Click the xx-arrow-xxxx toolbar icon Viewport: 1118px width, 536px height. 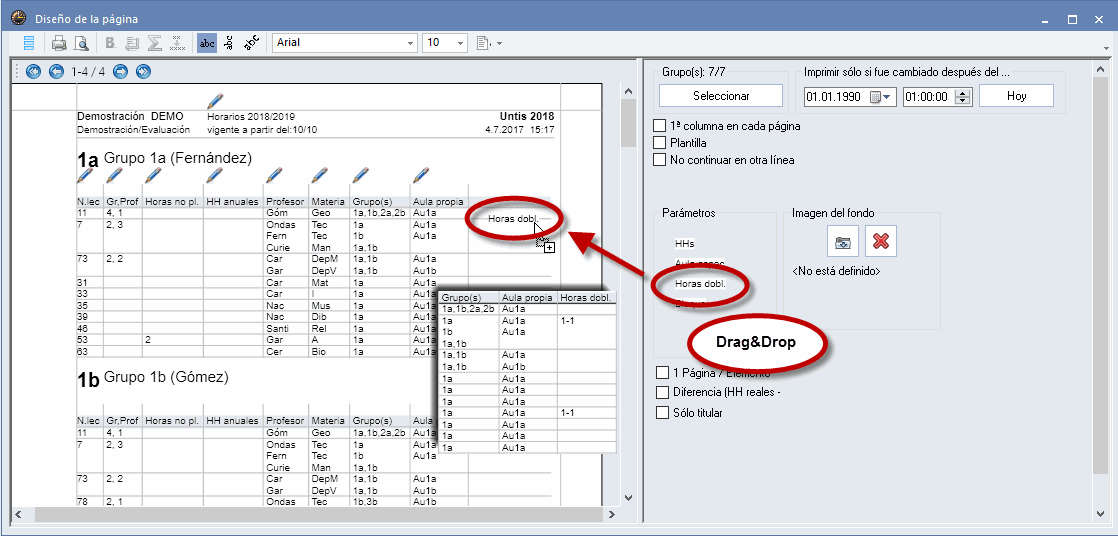click(x=177, y=43)
